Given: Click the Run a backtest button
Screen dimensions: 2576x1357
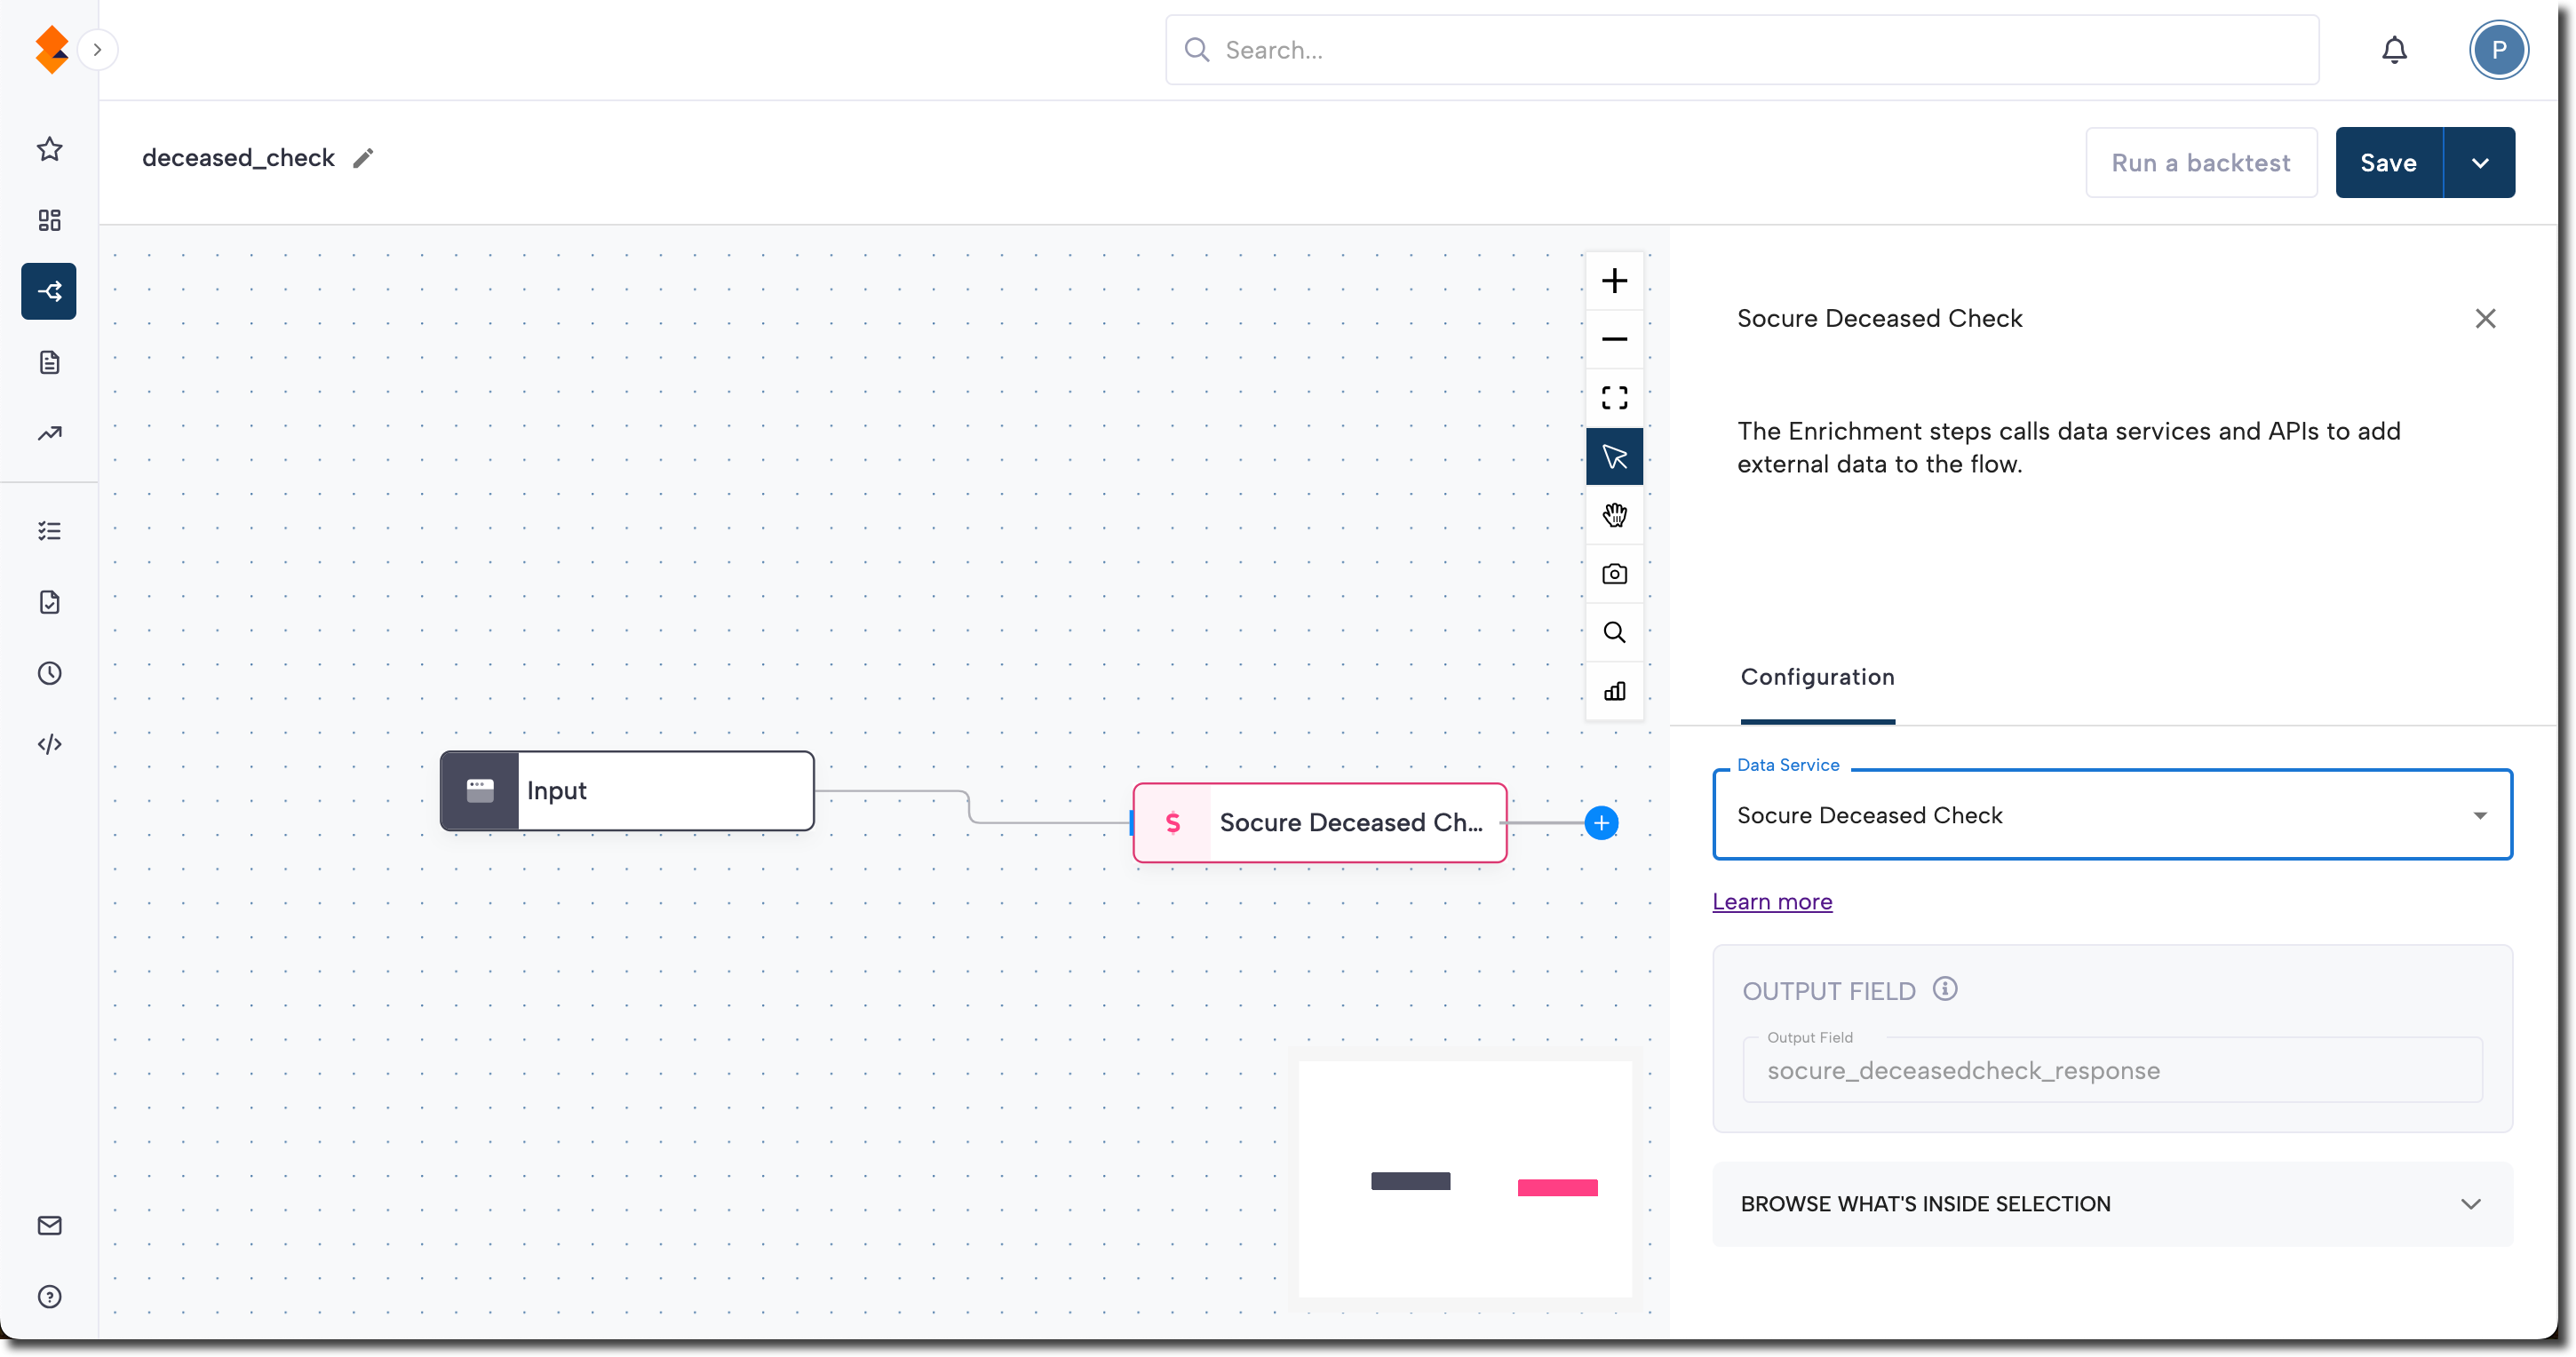Looking at the screenshot, I should click(2200, 163).
